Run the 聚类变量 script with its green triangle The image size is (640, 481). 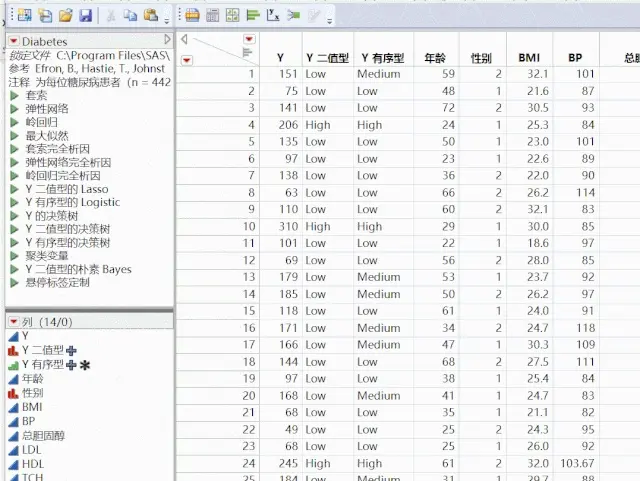coord(14,256)
